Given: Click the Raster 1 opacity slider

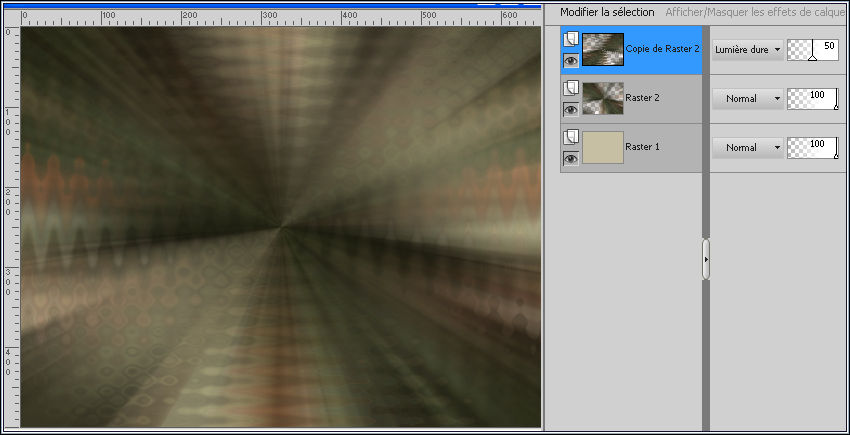Looking at the screenshot, I should tap(813, 148).
